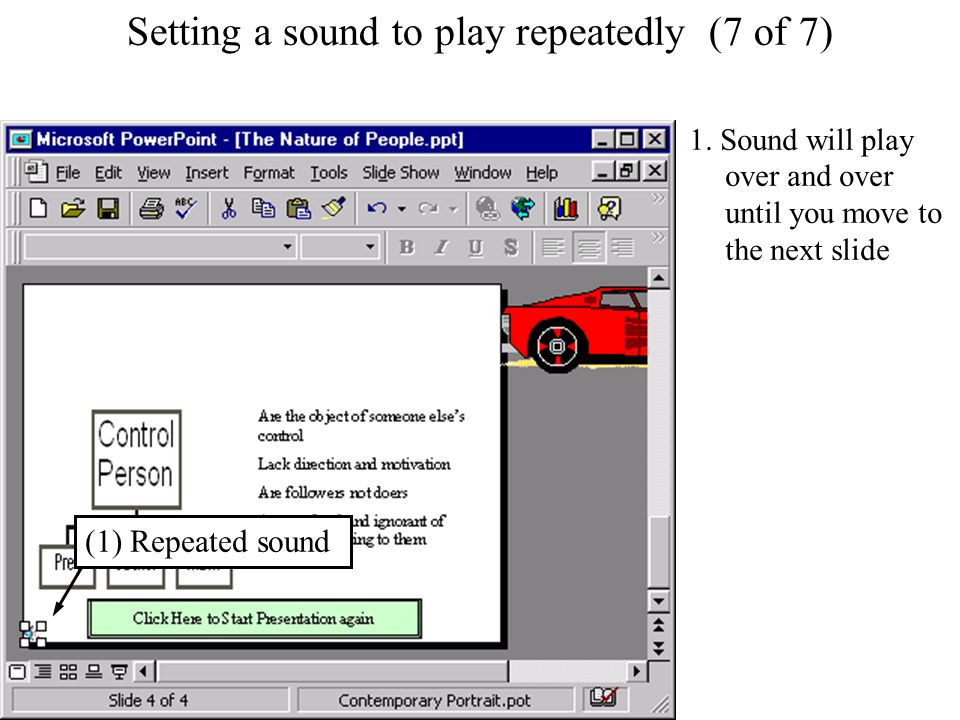This screenshot has width=960, height=720.
Task: Click the PowerPoint title bar application icon
Action: (x=21, y=140)
